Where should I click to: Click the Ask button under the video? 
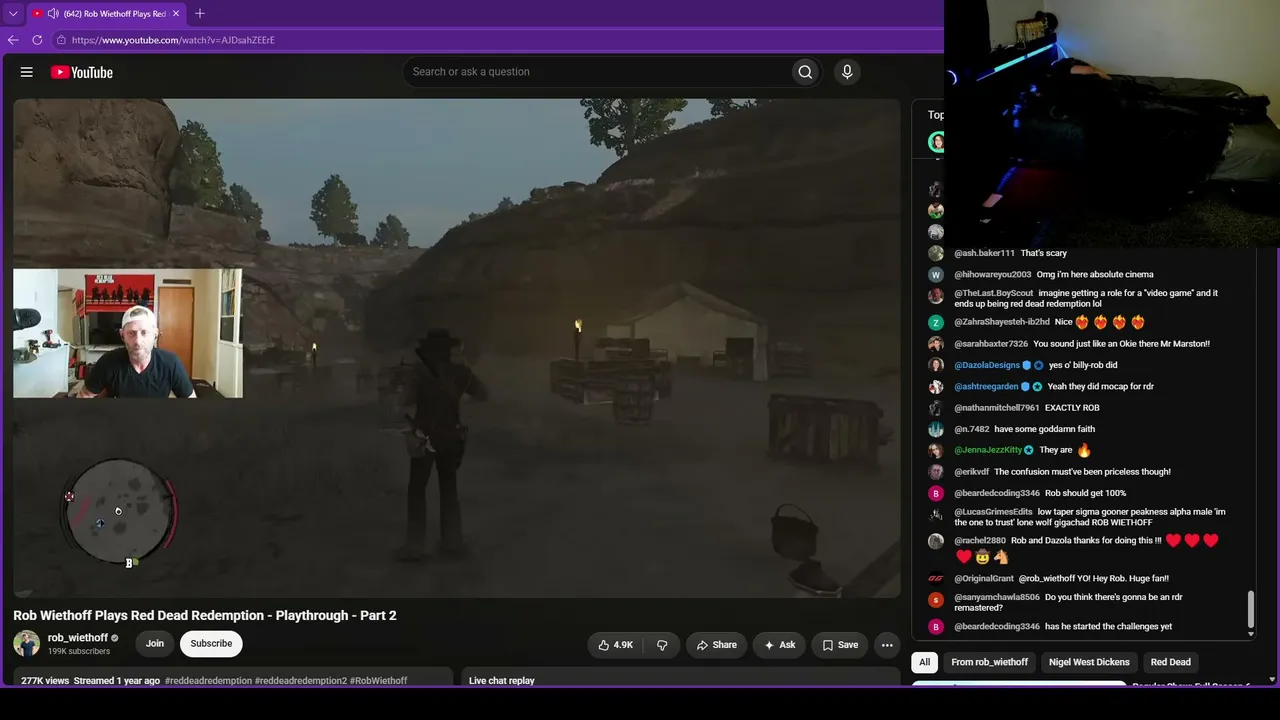(779, 645)
